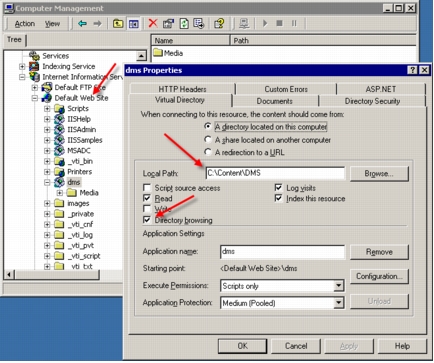Click the tree scroll-up arrow
This screenshot has width=434, height=363.
[x=141, y=56]
